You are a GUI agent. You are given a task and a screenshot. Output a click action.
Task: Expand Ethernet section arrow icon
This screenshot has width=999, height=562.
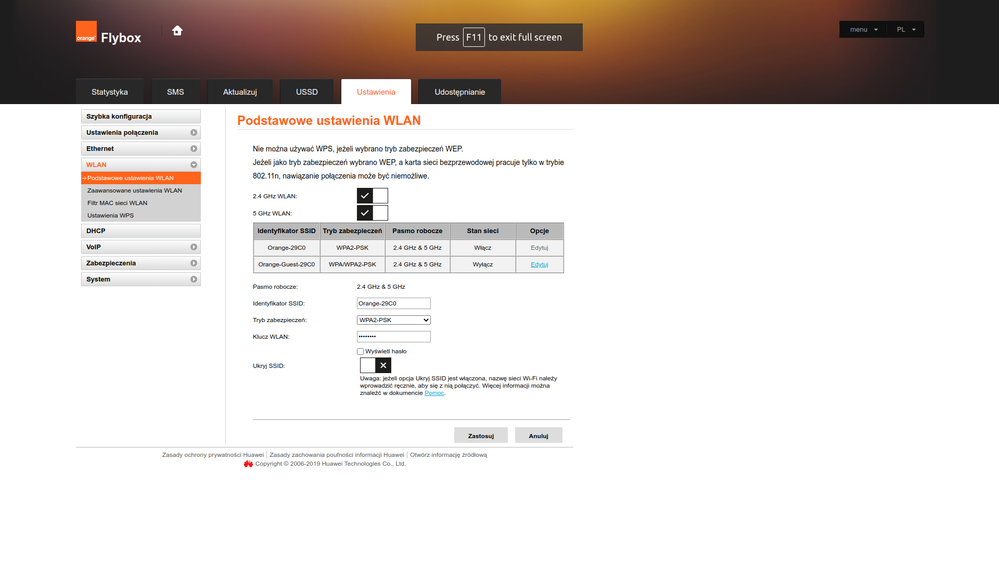pyautogui.click(x=194, y=148)
